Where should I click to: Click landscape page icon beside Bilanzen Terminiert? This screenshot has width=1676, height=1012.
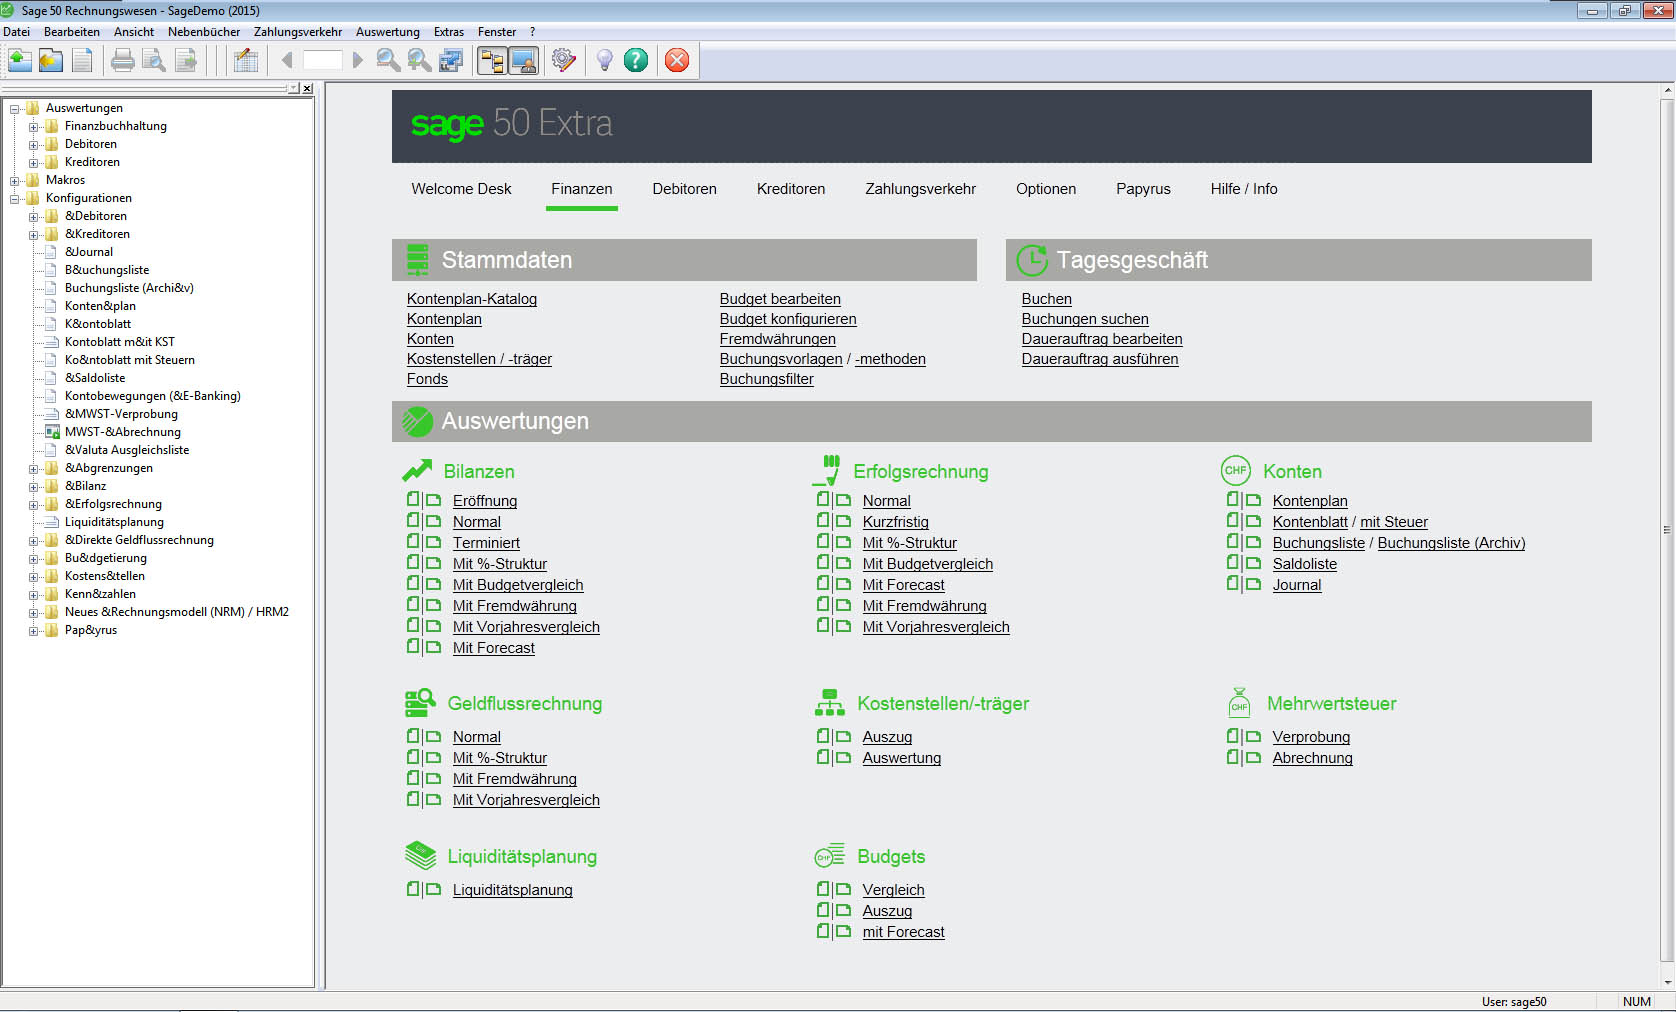coord(433,542)
